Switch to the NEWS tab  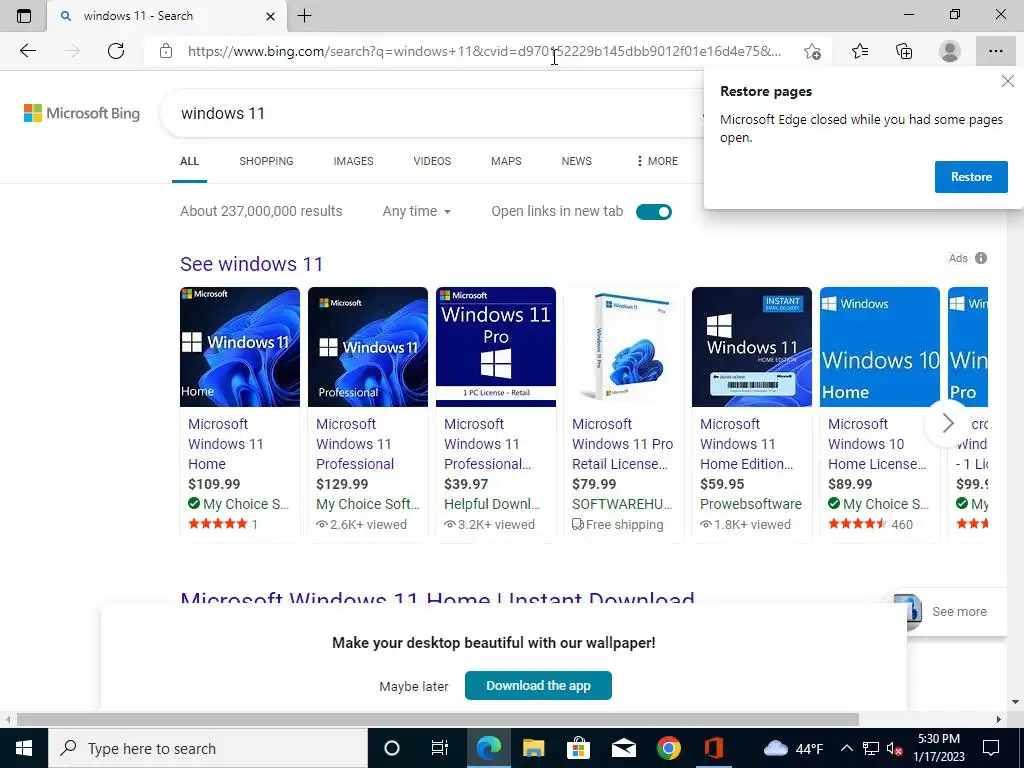(x=577, y=161)
